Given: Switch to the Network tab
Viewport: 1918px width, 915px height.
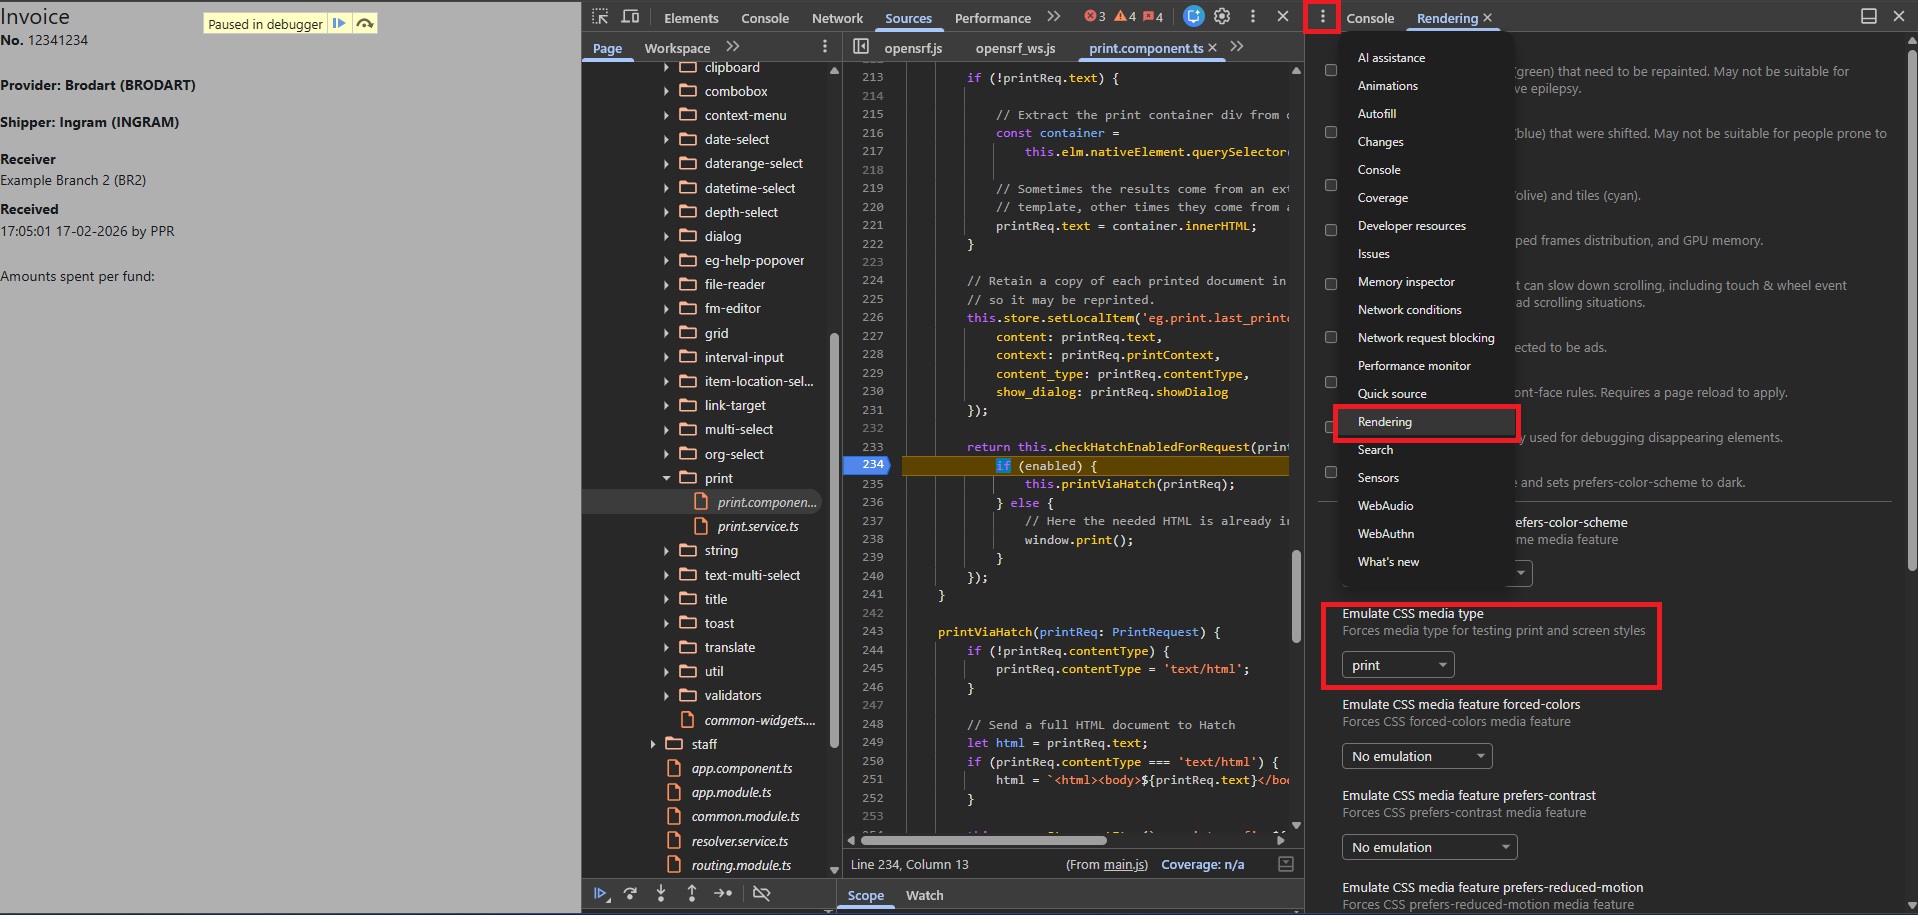Looking at the screenshot, I should [837, 18].
